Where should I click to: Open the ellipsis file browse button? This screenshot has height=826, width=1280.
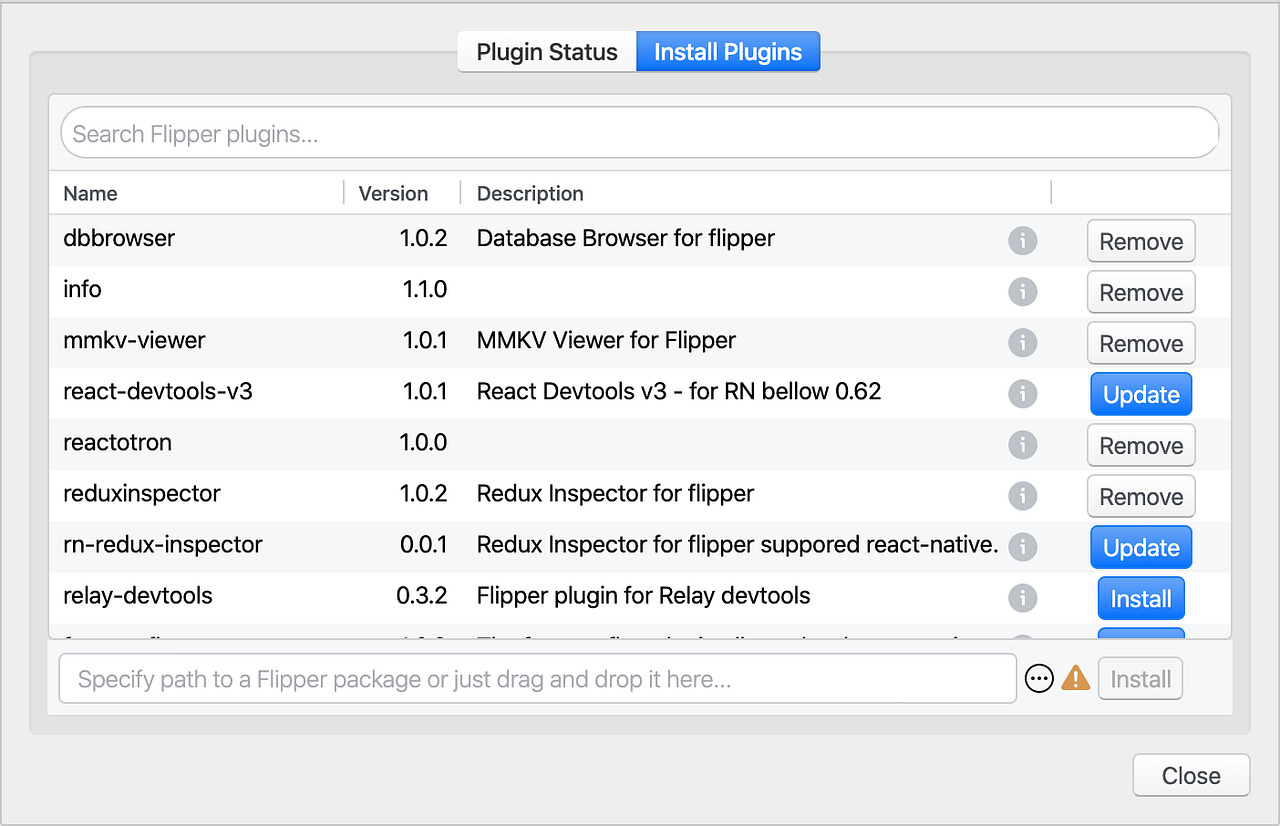[x=1040, y=679]
